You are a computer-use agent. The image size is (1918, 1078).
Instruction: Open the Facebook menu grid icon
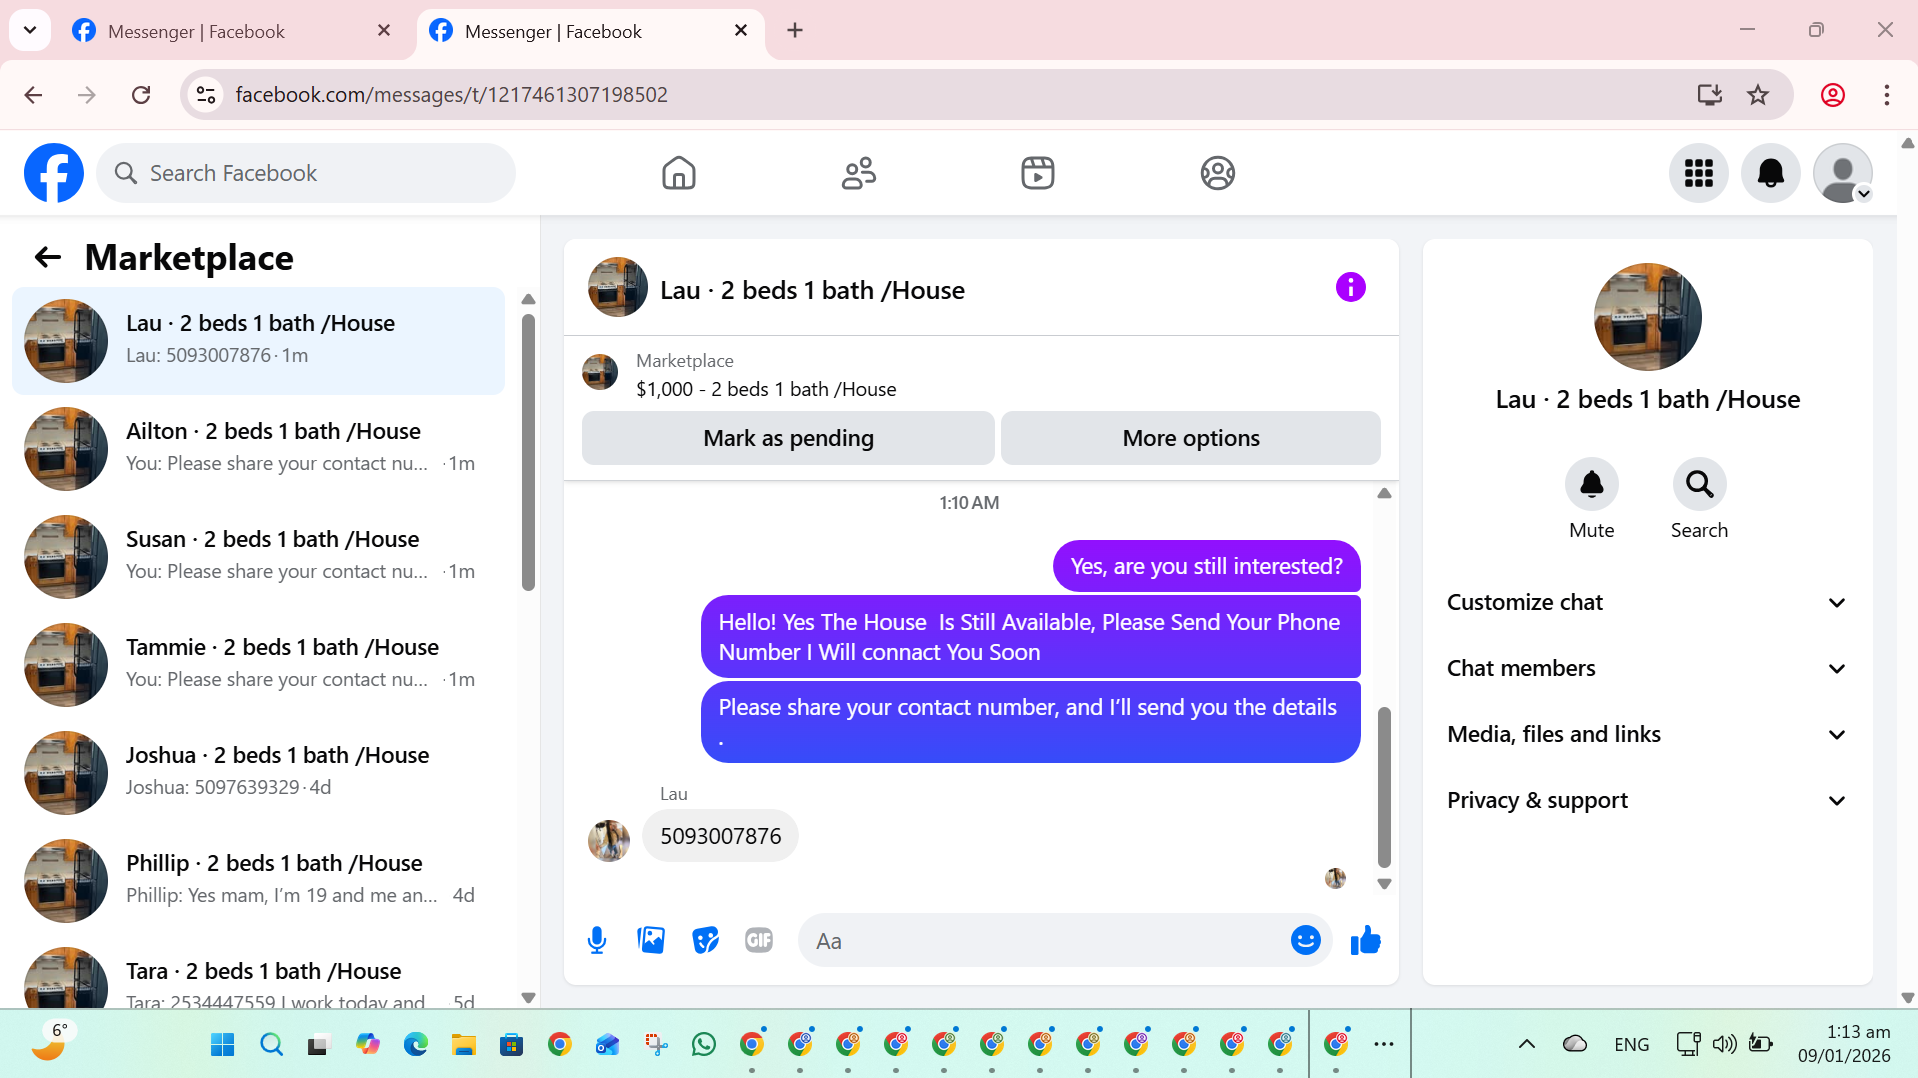coord(1699,173)
